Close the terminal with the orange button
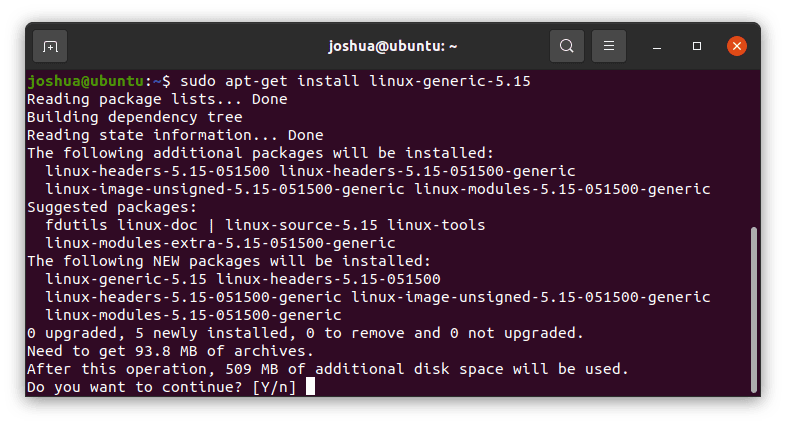This screenshot has height=425, width=786. click(737, 46)
